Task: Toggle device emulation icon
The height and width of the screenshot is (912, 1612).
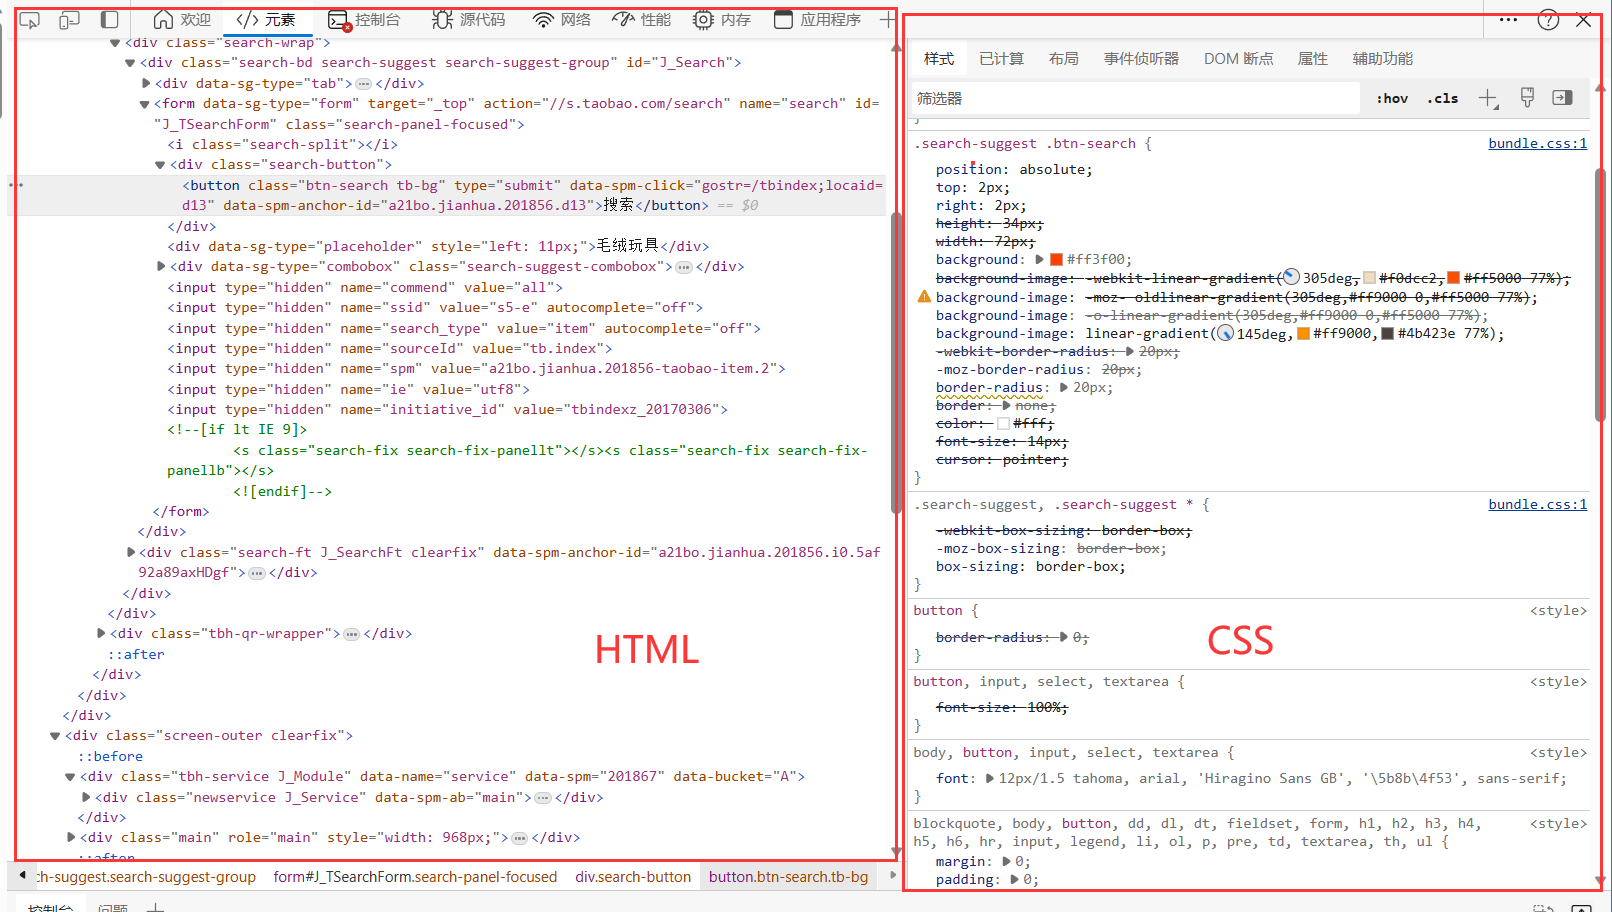Action: (69, 20)
